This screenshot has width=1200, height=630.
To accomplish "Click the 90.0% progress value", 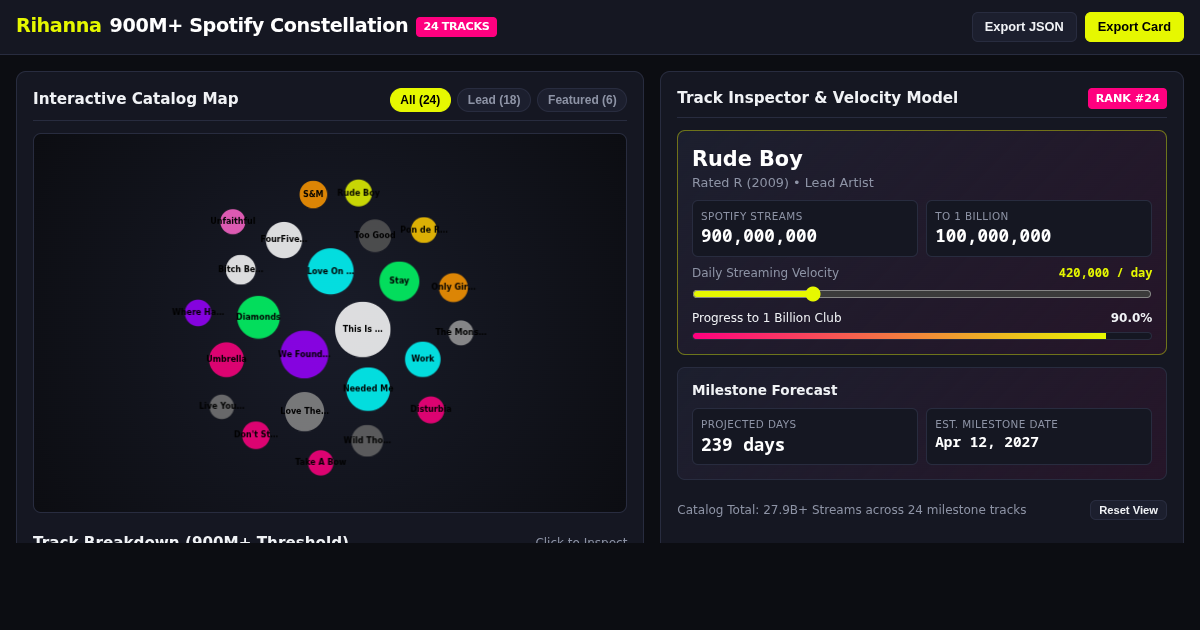I will [x=1131, y=318].
